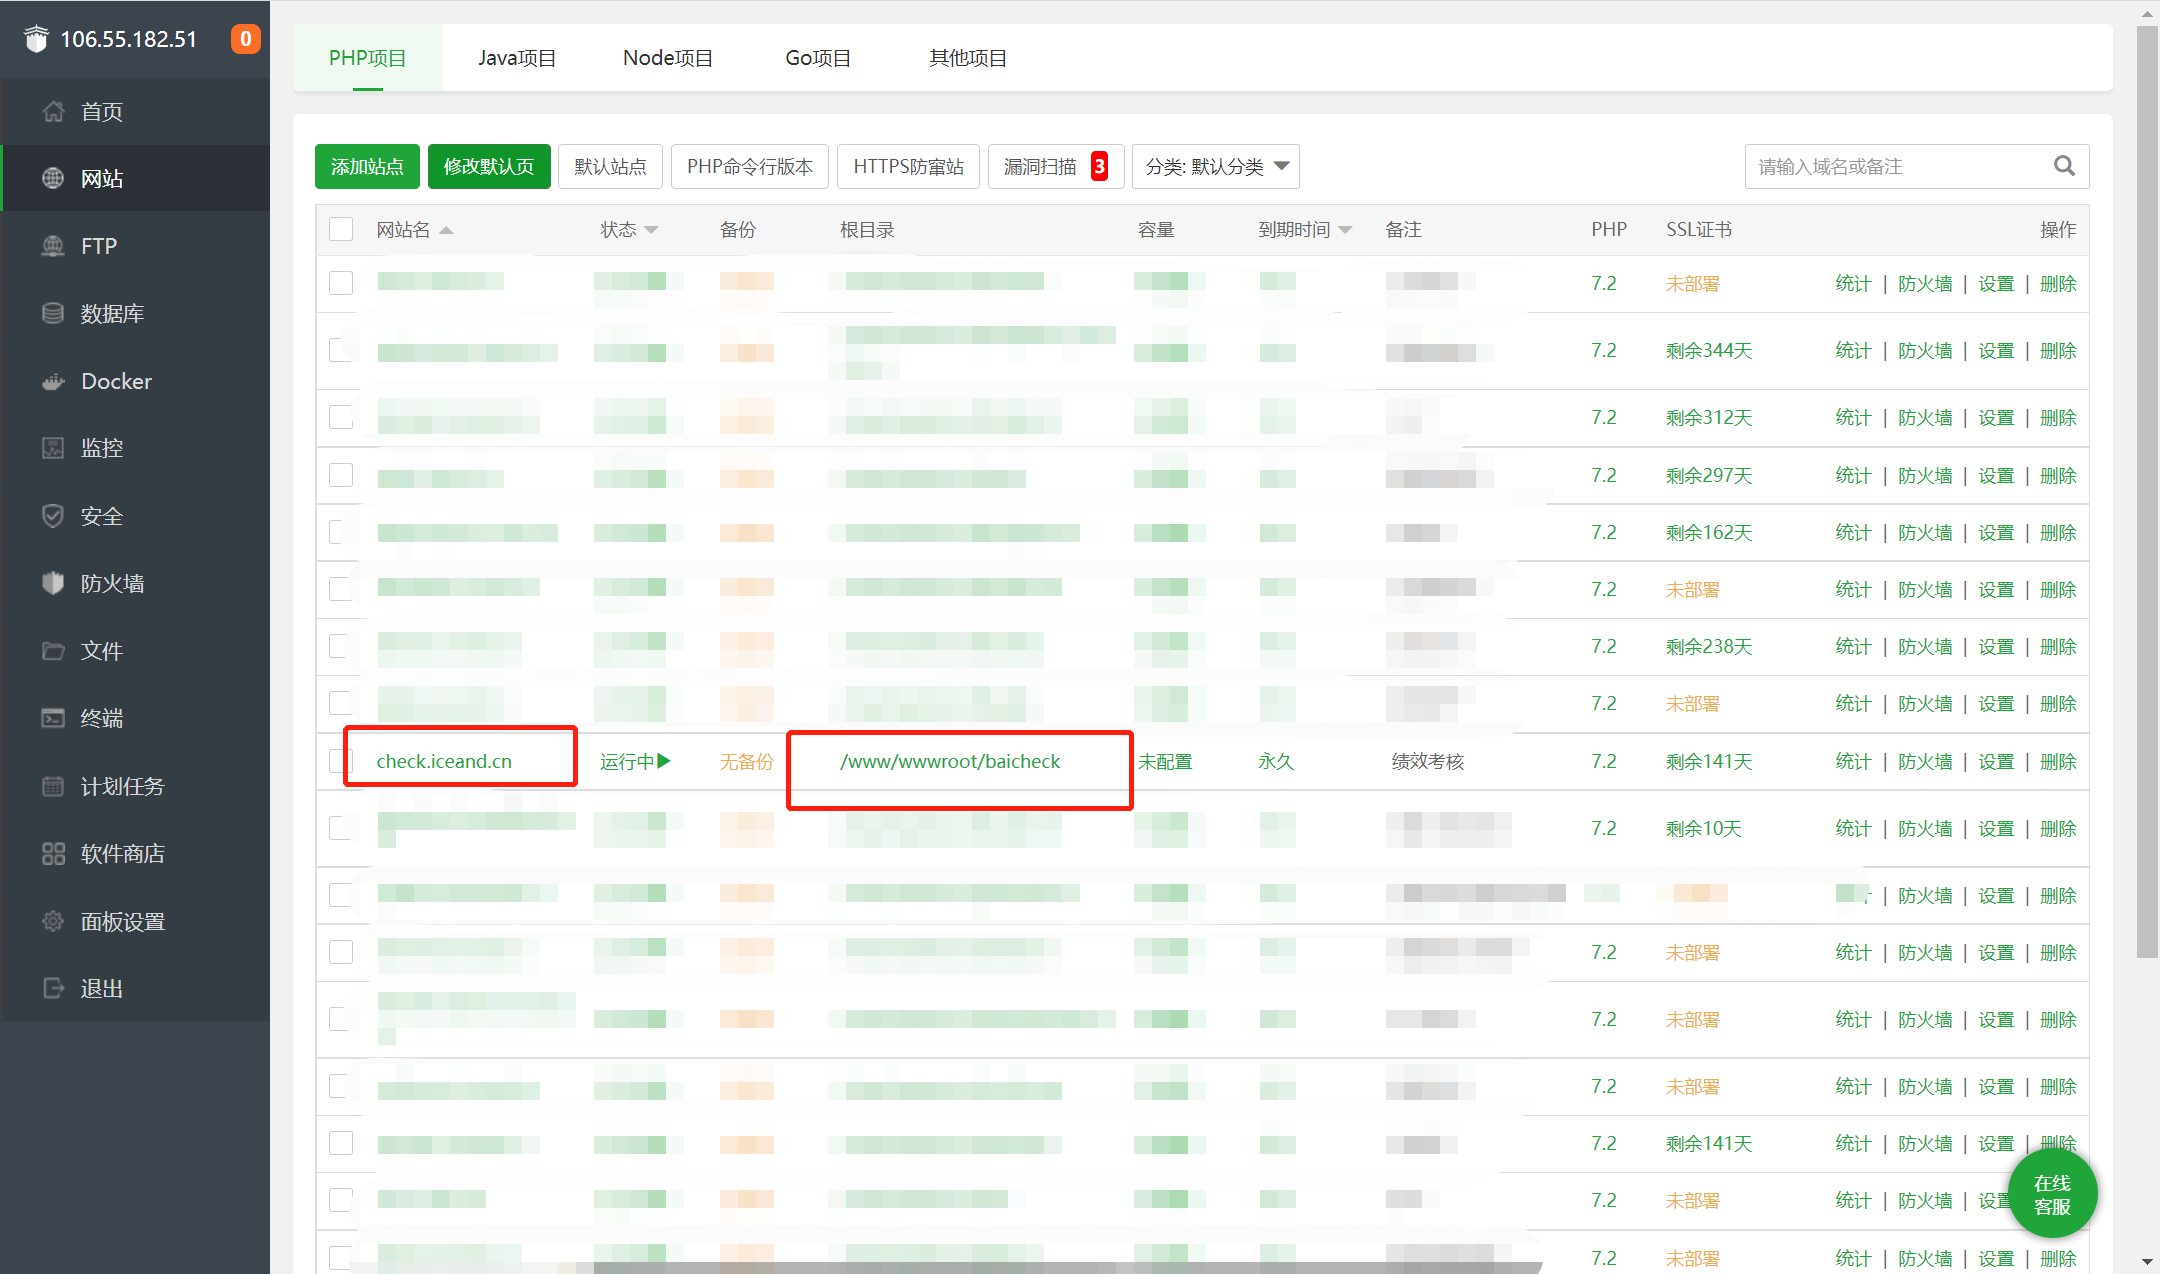The height and width of the screenshot is (1274, 2160).
Task: Click the Docker whale icon
Action: tap(53, 381)
